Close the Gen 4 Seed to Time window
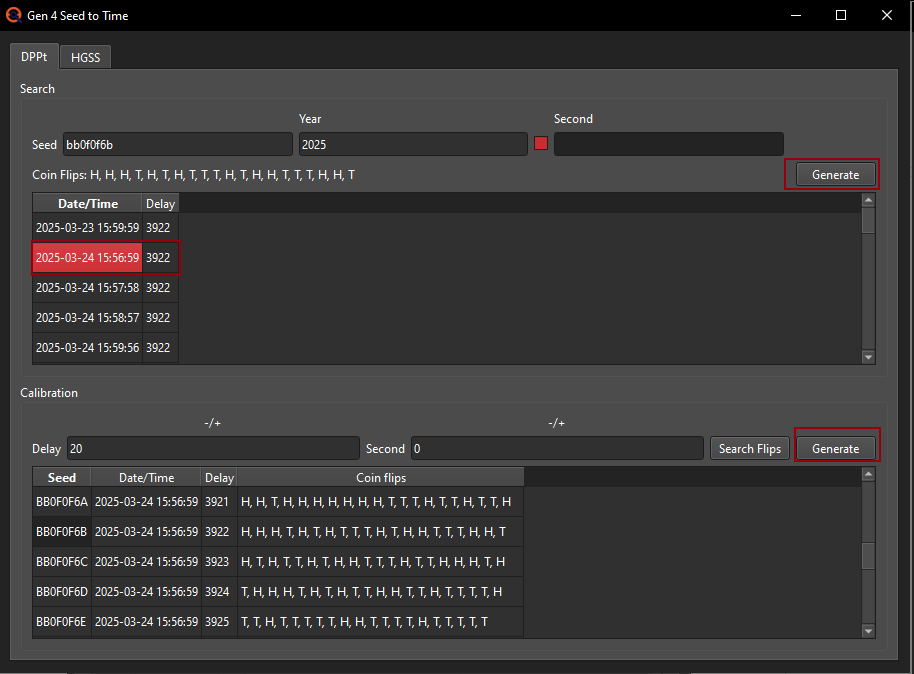This screenshot has height=674, width=914. coord(887,15)
